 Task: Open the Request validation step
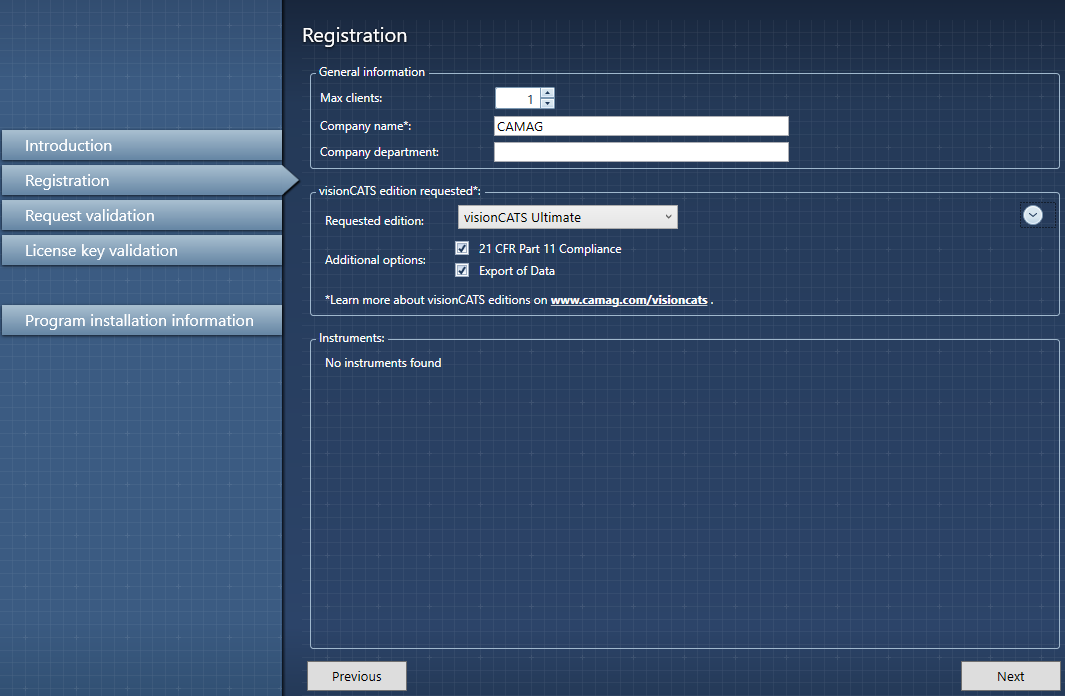click(142, 215)
